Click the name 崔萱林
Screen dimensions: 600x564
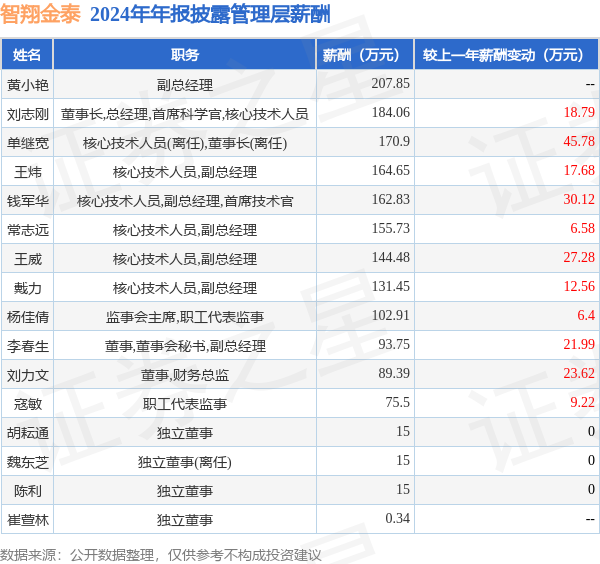28,520
